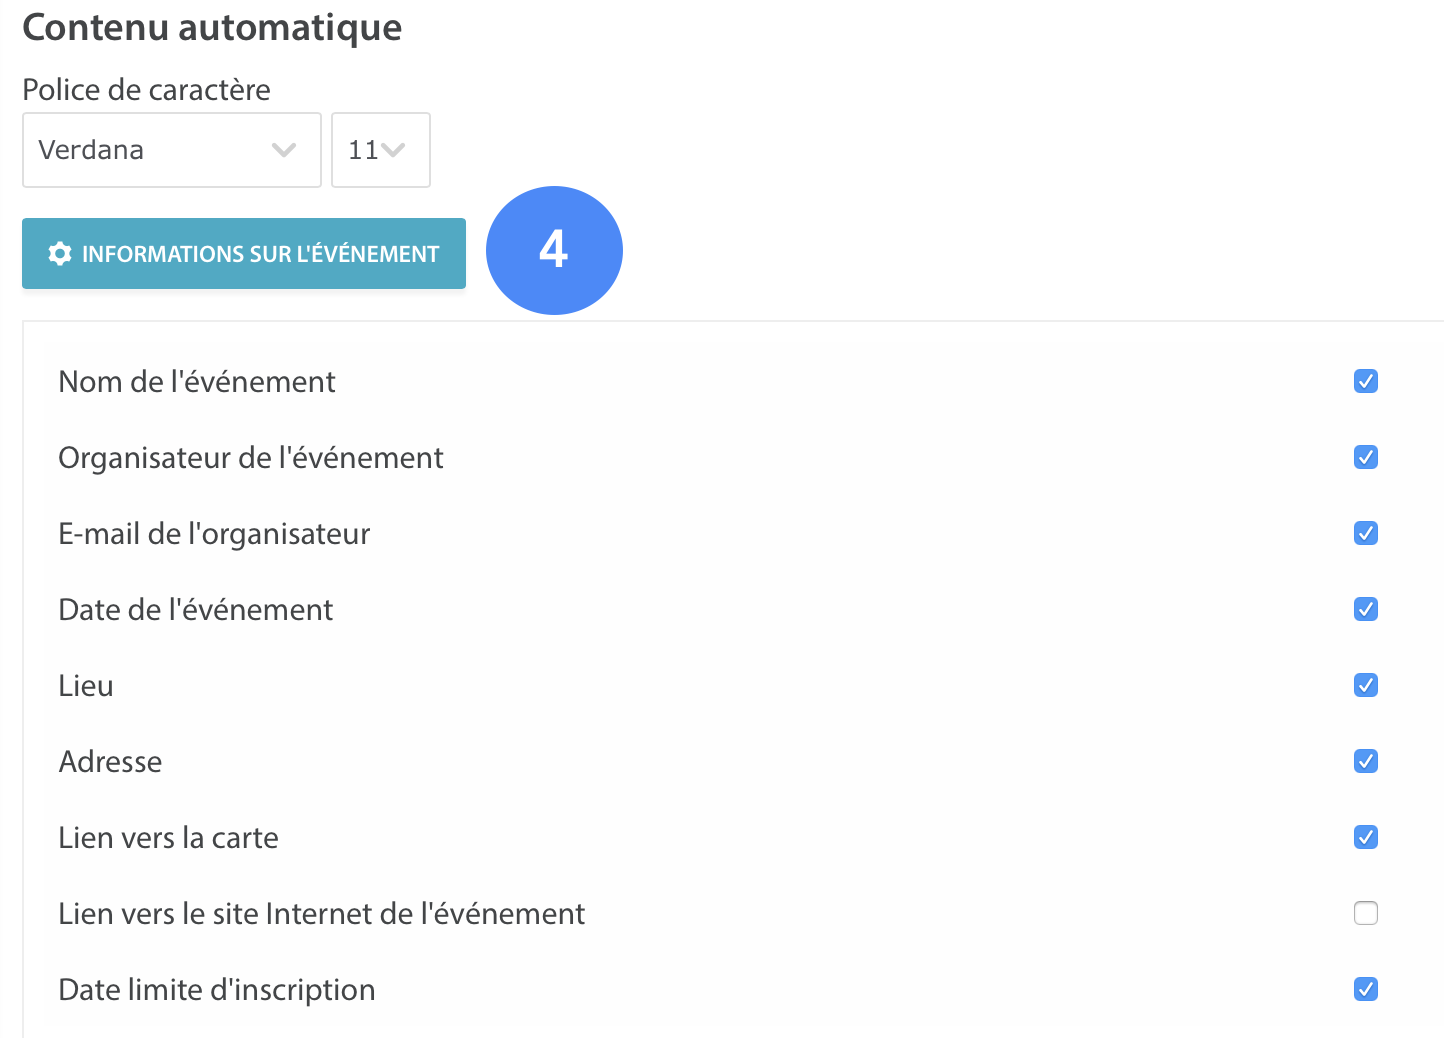Click the Contenu automatique heading

(212, 28)
